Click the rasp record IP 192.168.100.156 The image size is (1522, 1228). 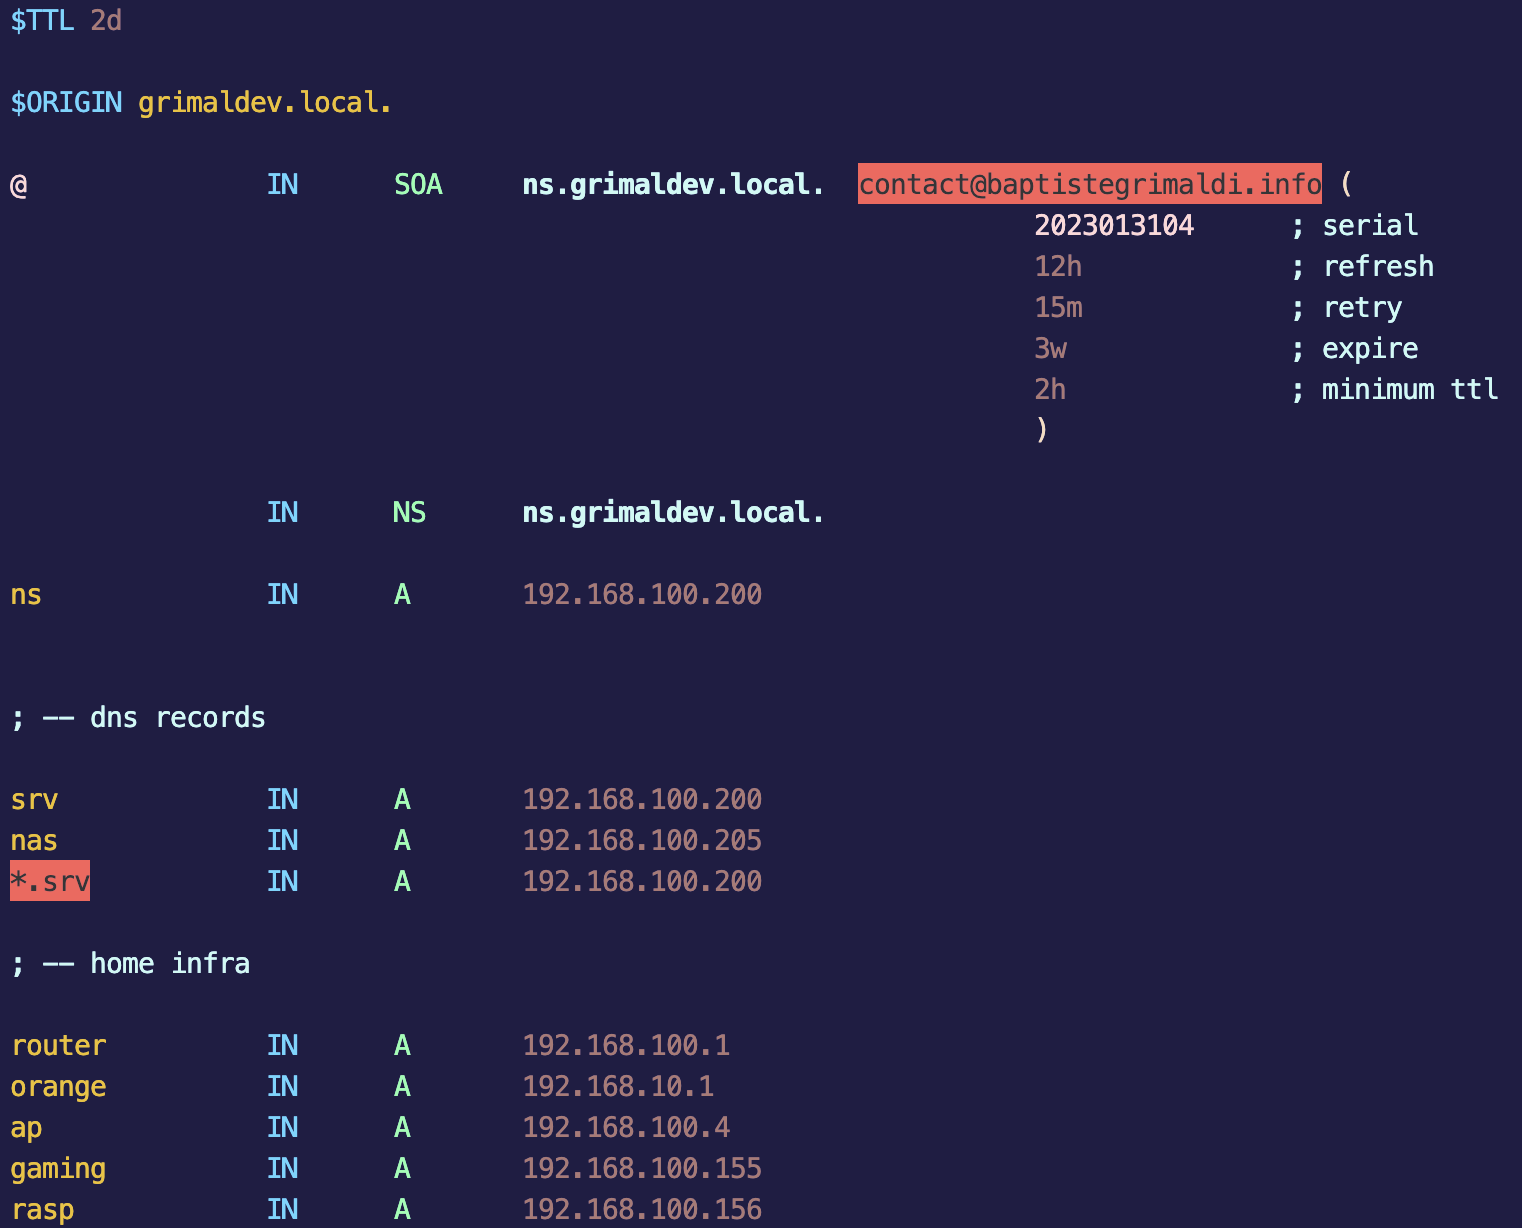[x=641, y=1209]
